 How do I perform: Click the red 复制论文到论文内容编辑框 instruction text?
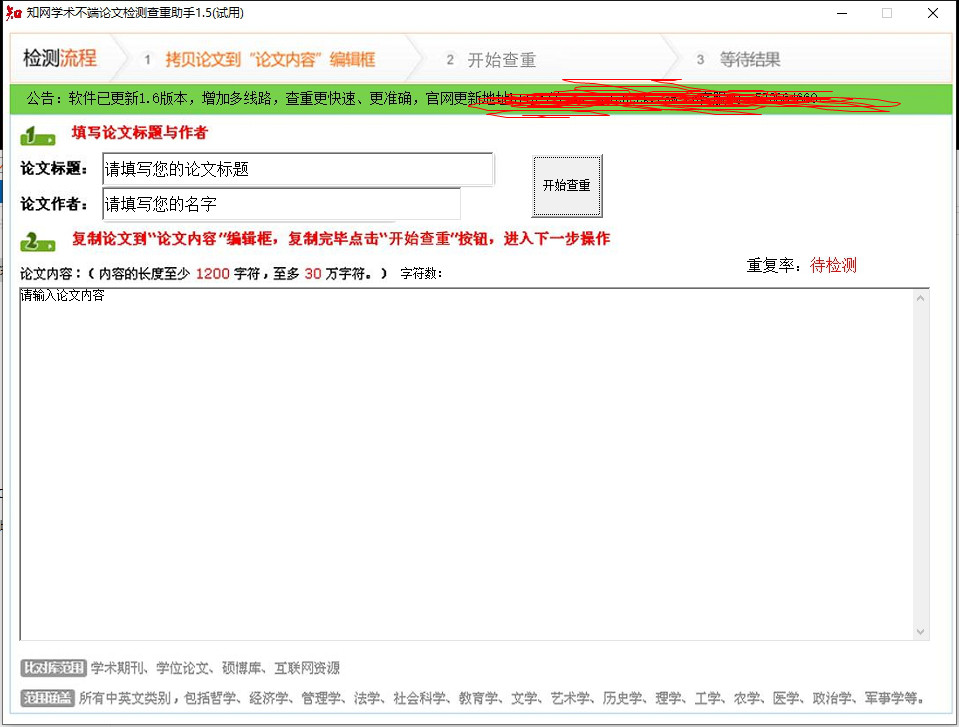(341, 238)
